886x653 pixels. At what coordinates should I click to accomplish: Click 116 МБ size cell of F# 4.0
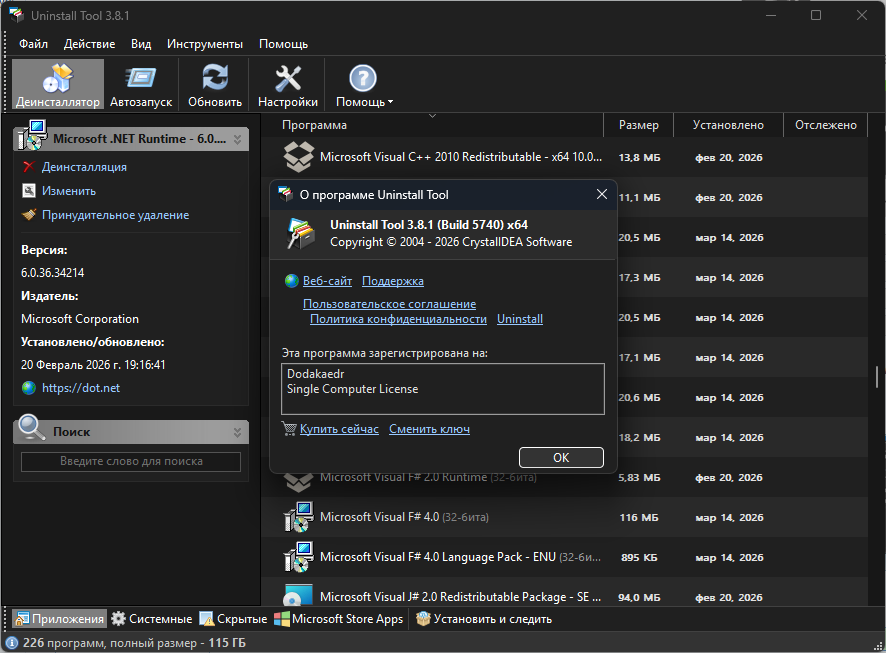(639, 517)
